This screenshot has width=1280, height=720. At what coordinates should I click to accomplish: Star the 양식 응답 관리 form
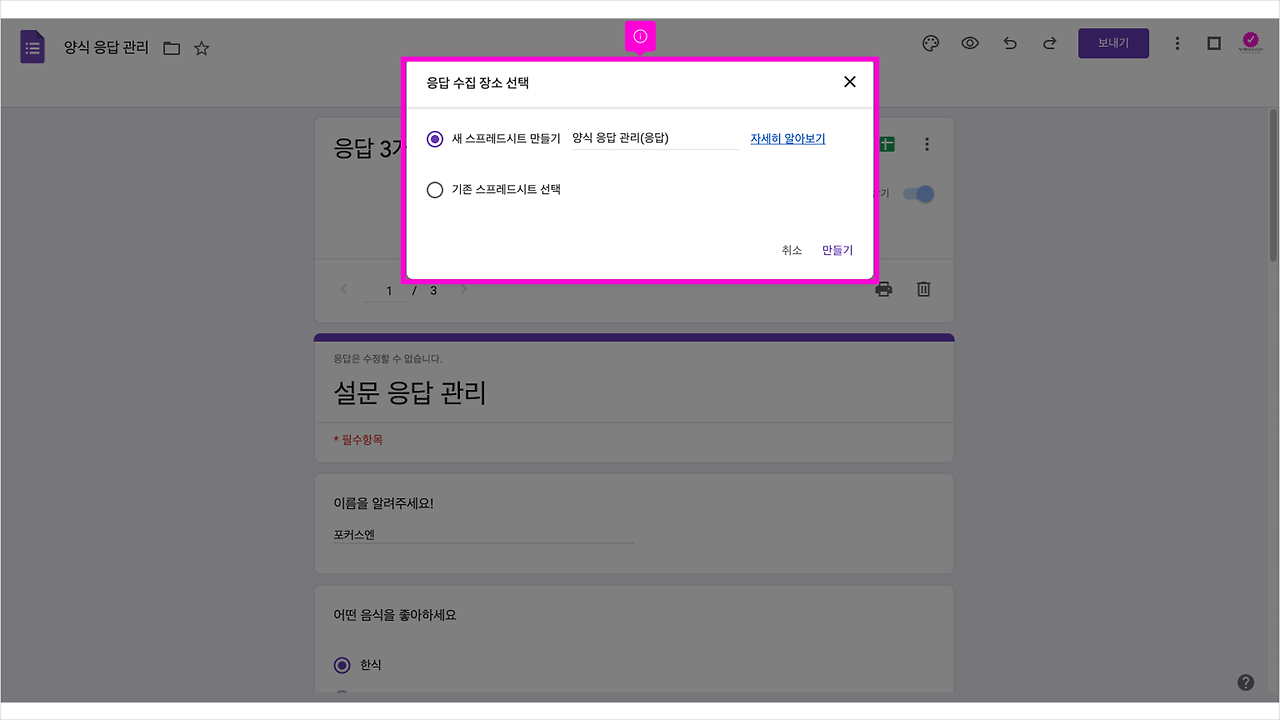[201, 47]
